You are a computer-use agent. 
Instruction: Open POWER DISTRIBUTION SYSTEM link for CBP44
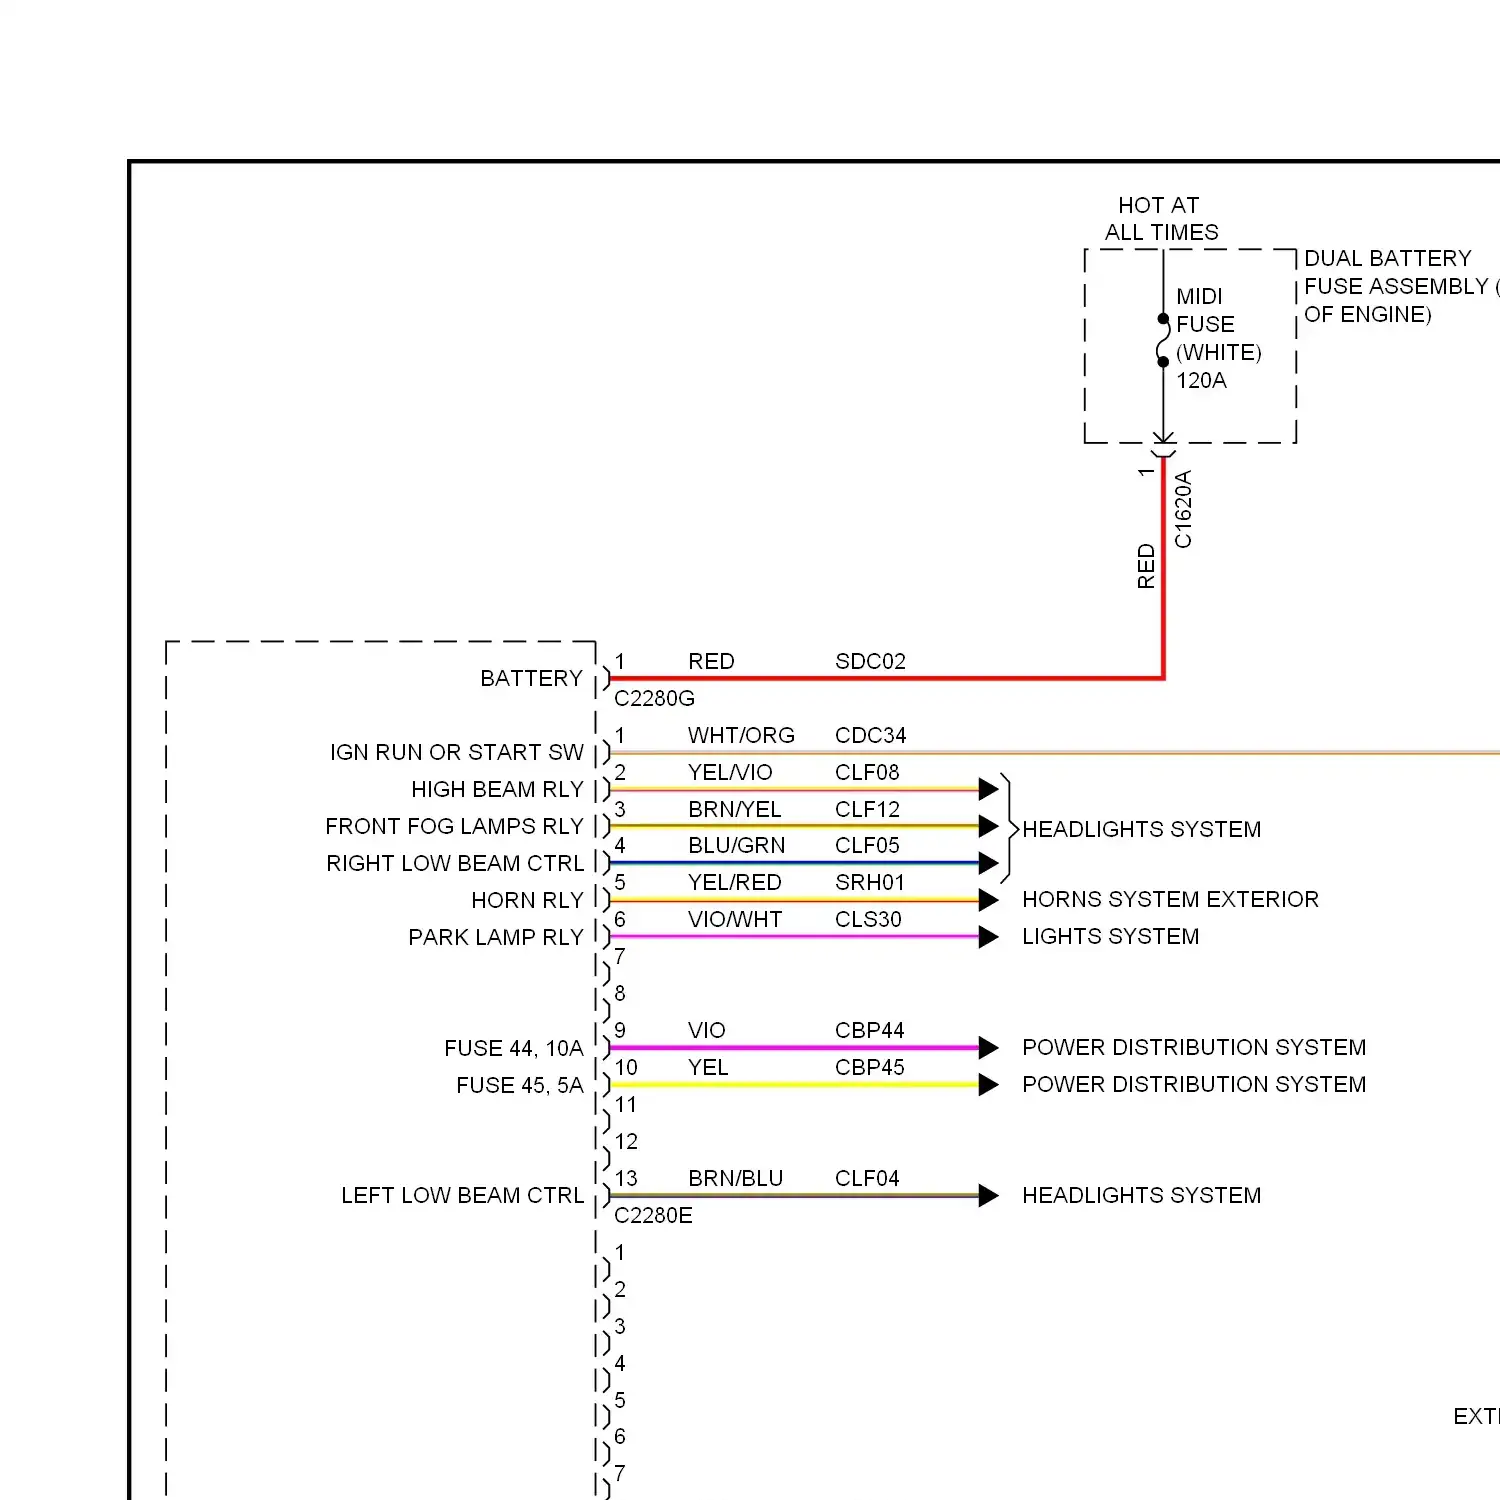pos(1194,1047)
